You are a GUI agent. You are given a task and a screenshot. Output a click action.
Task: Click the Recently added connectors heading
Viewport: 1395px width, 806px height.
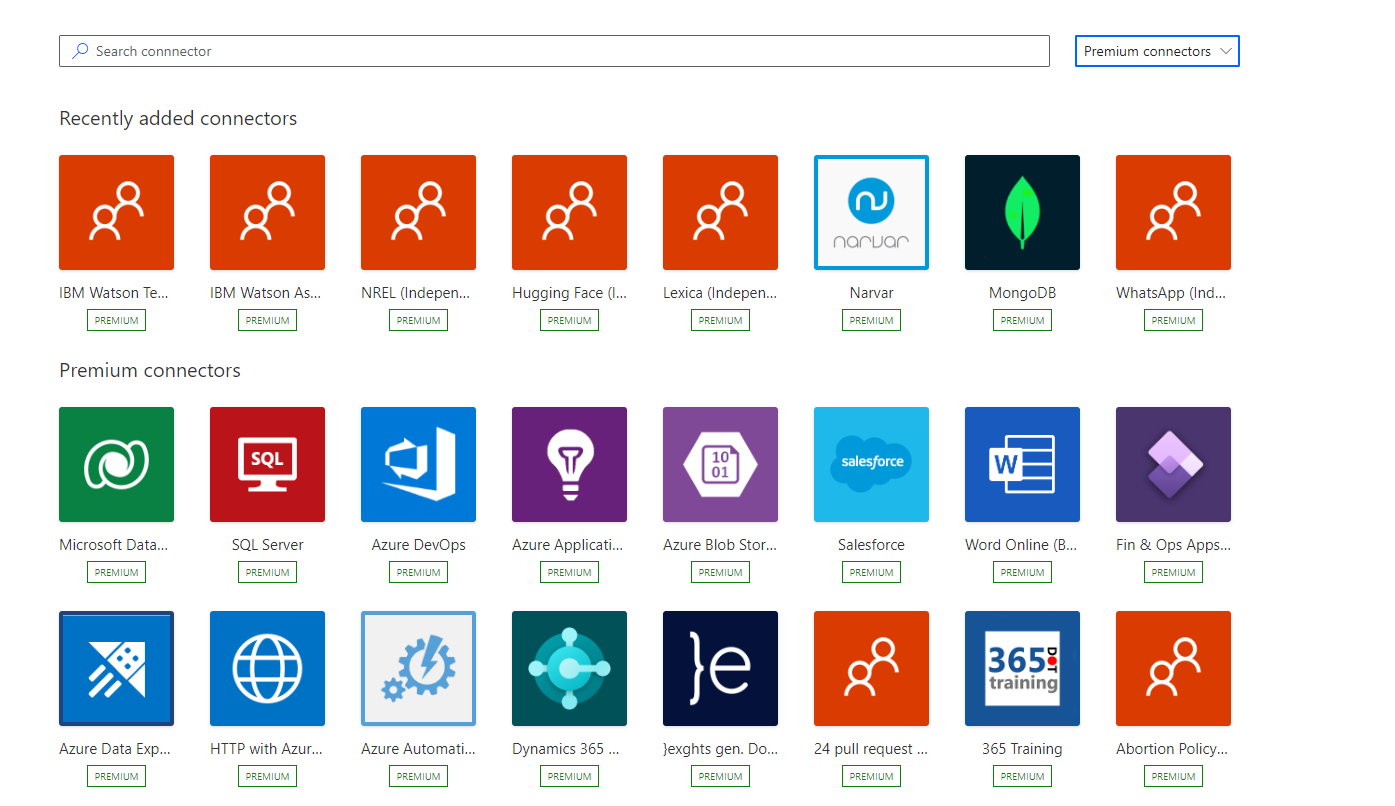pyautogui.click(x=178, y=118)
